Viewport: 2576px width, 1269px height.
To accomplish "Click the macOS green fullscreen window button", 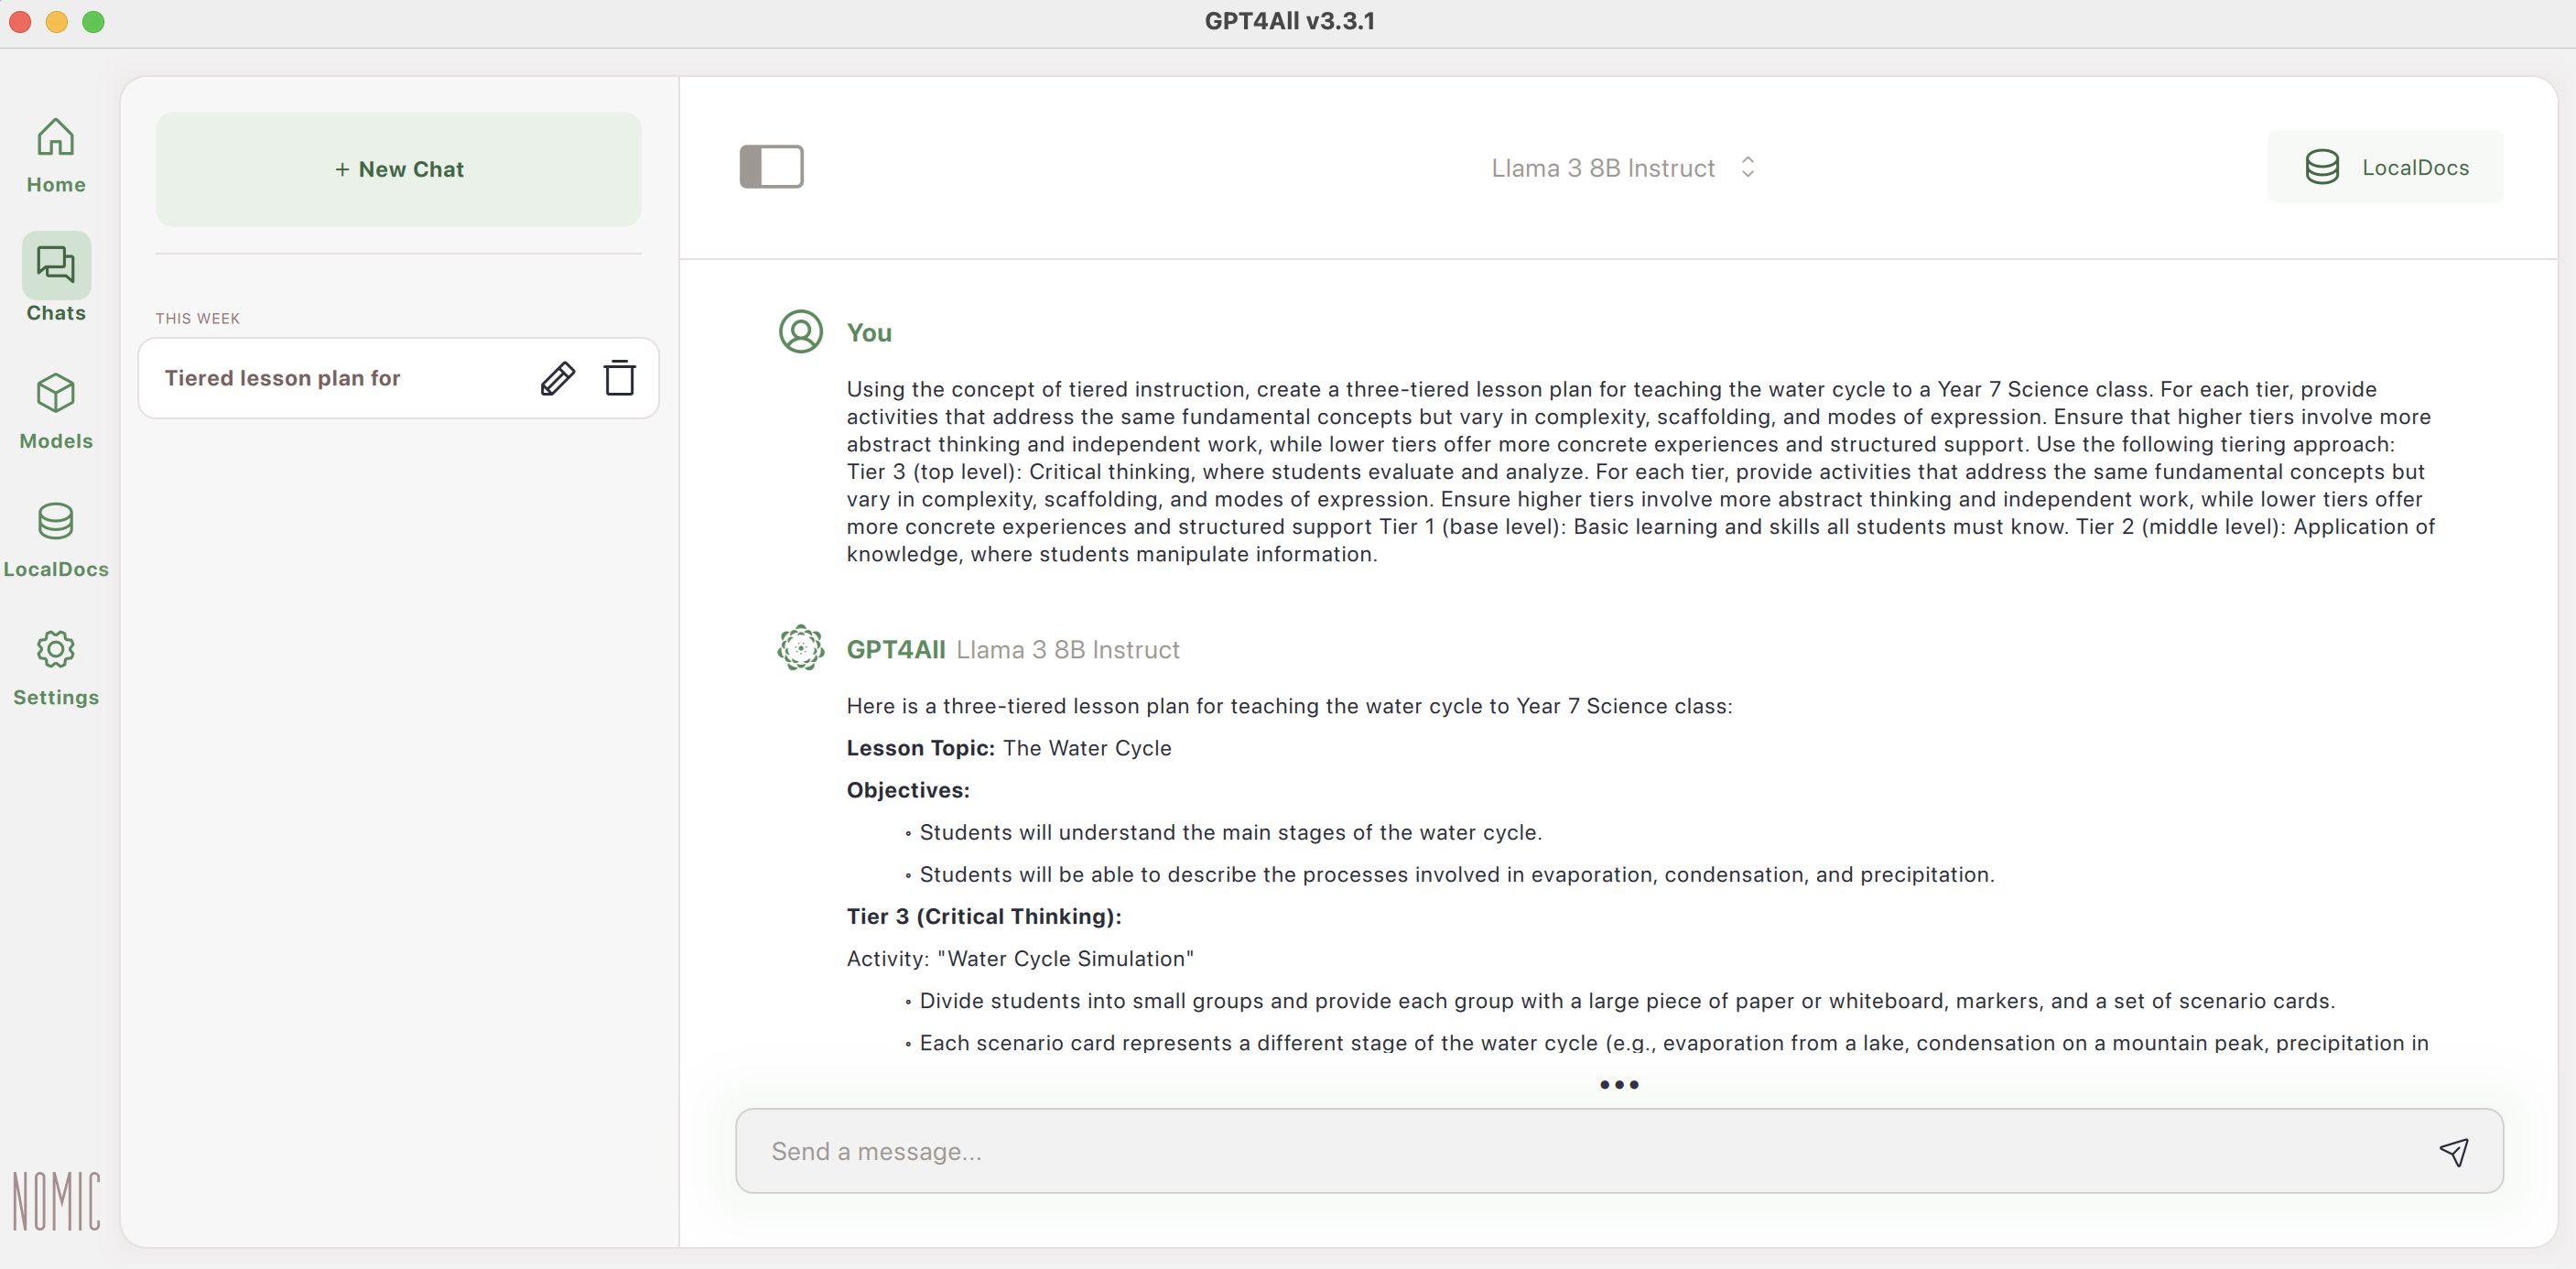I will (x=93, y=21).
